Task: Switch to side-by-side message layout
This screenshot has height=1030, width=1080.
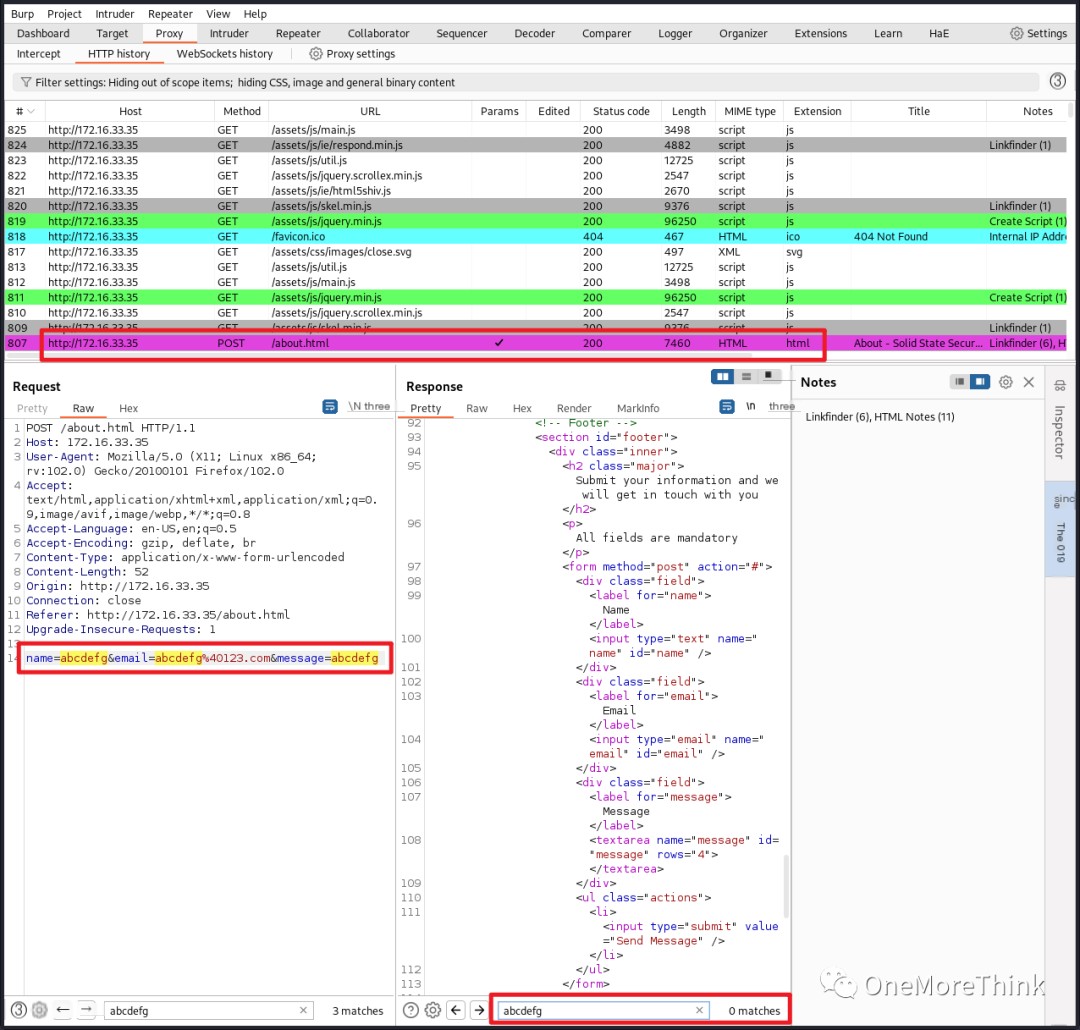Action: (x=722, y=376)
